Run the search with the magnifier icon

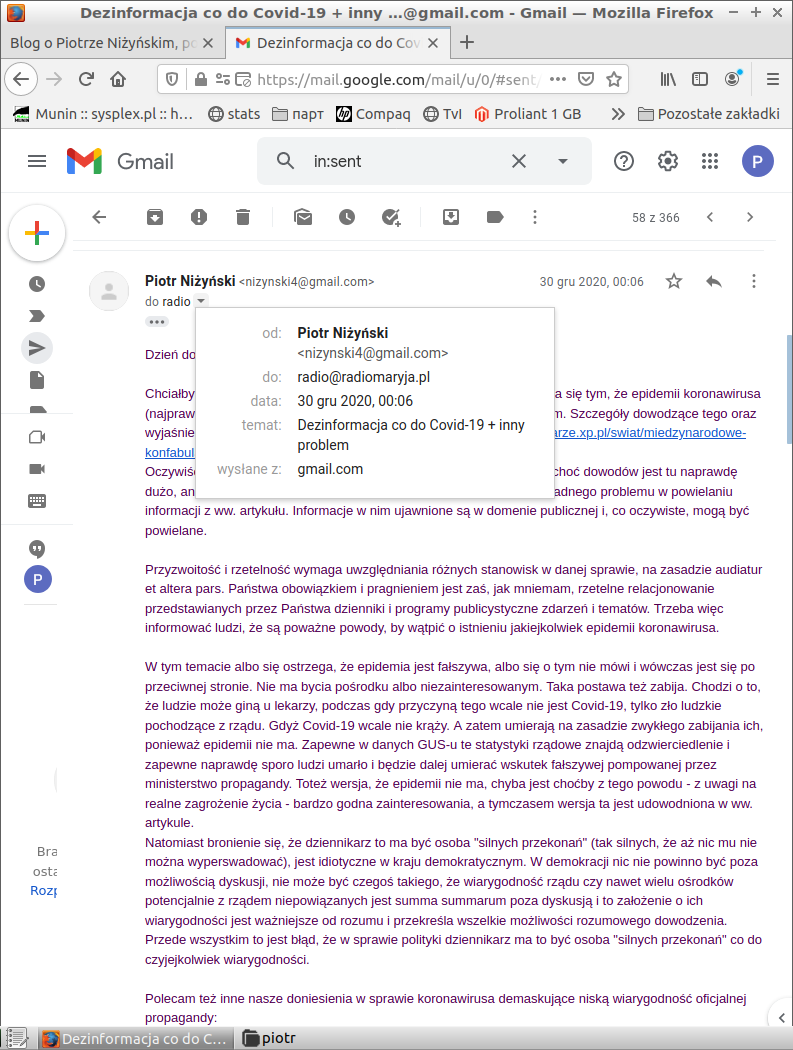tap(285, 161)
